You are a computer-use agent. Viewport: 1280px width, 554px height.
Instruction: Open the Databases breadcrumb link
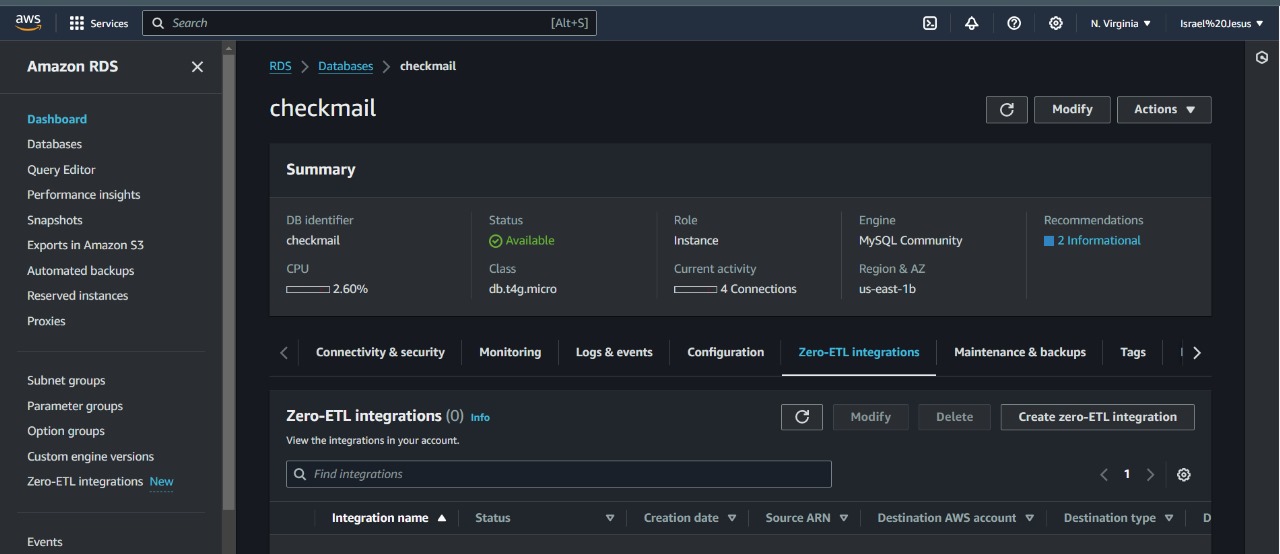[345, 66]
